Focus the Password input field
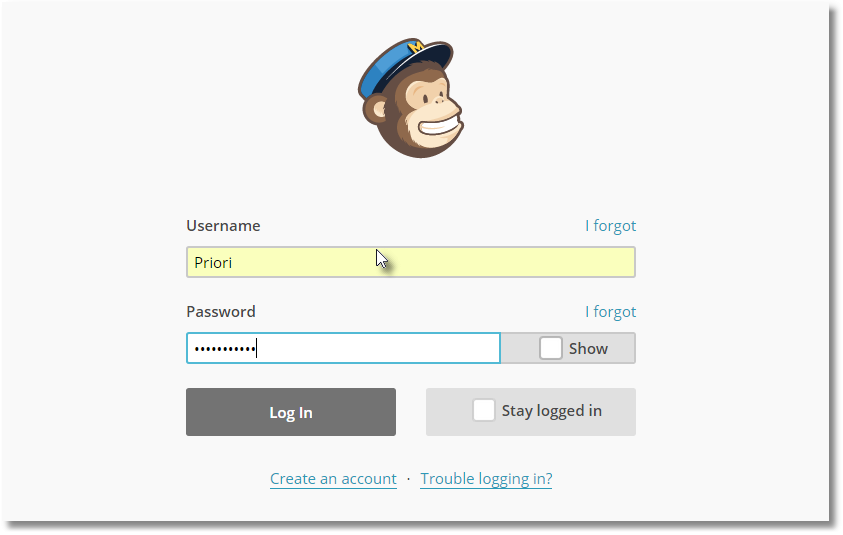This screenshot has width=843, height=535. coord(344,348)
